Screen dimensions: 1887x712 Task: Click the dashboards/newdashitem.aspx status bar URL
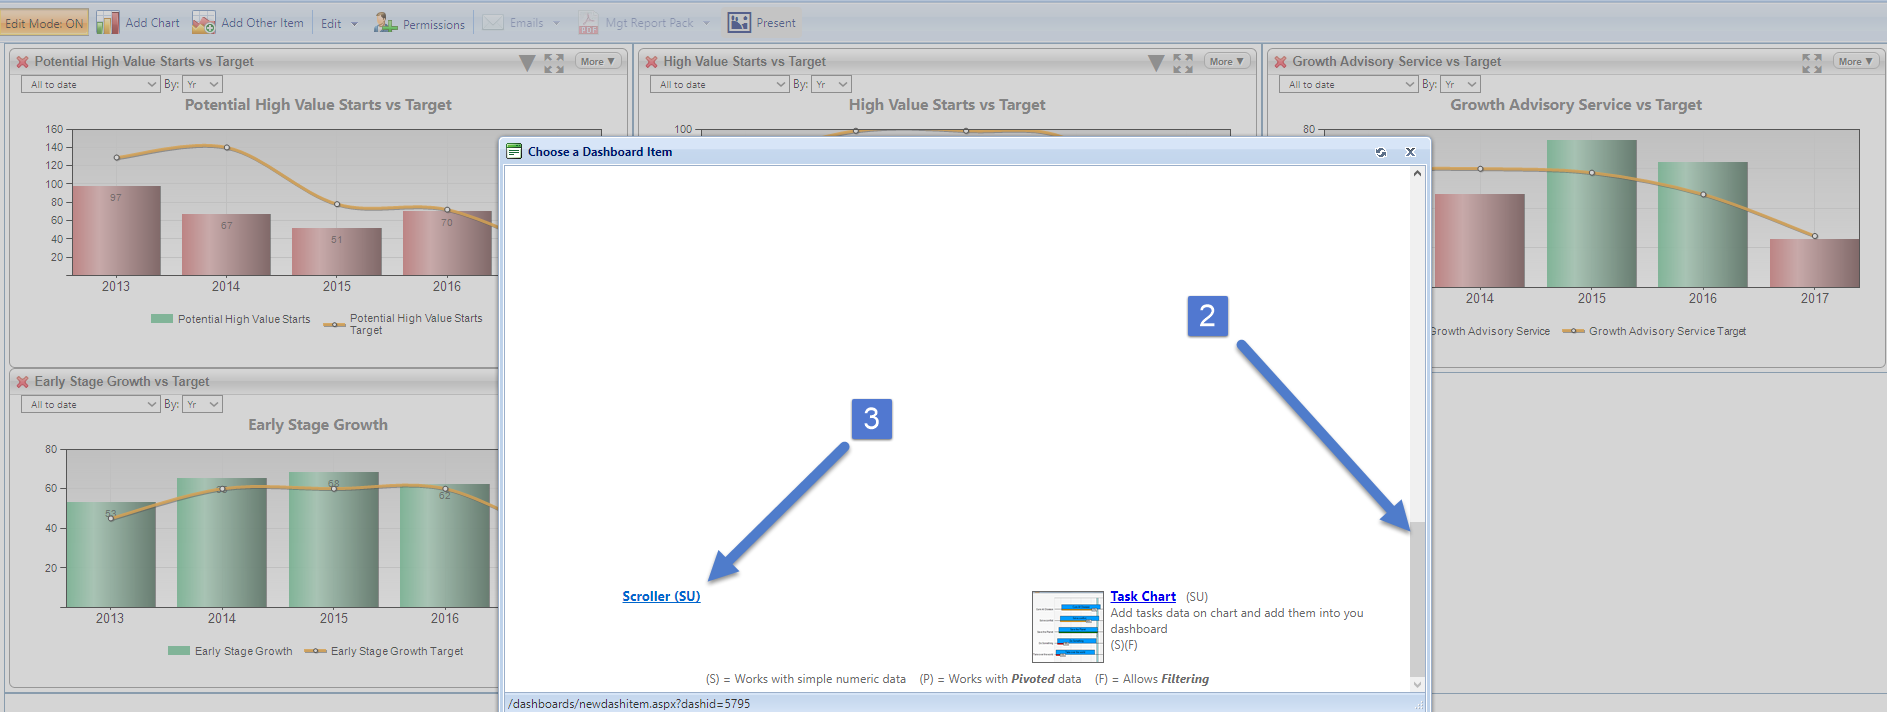point(629,704)
